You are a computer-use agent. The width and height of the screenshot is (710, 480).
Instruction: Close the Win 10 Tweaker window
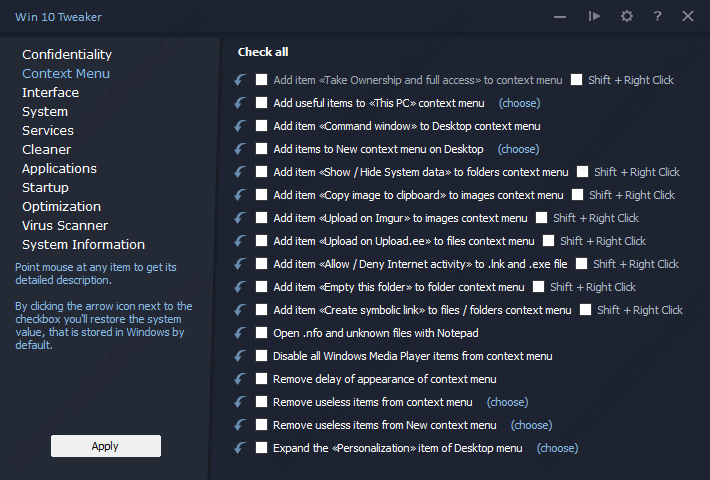point(688,16)
